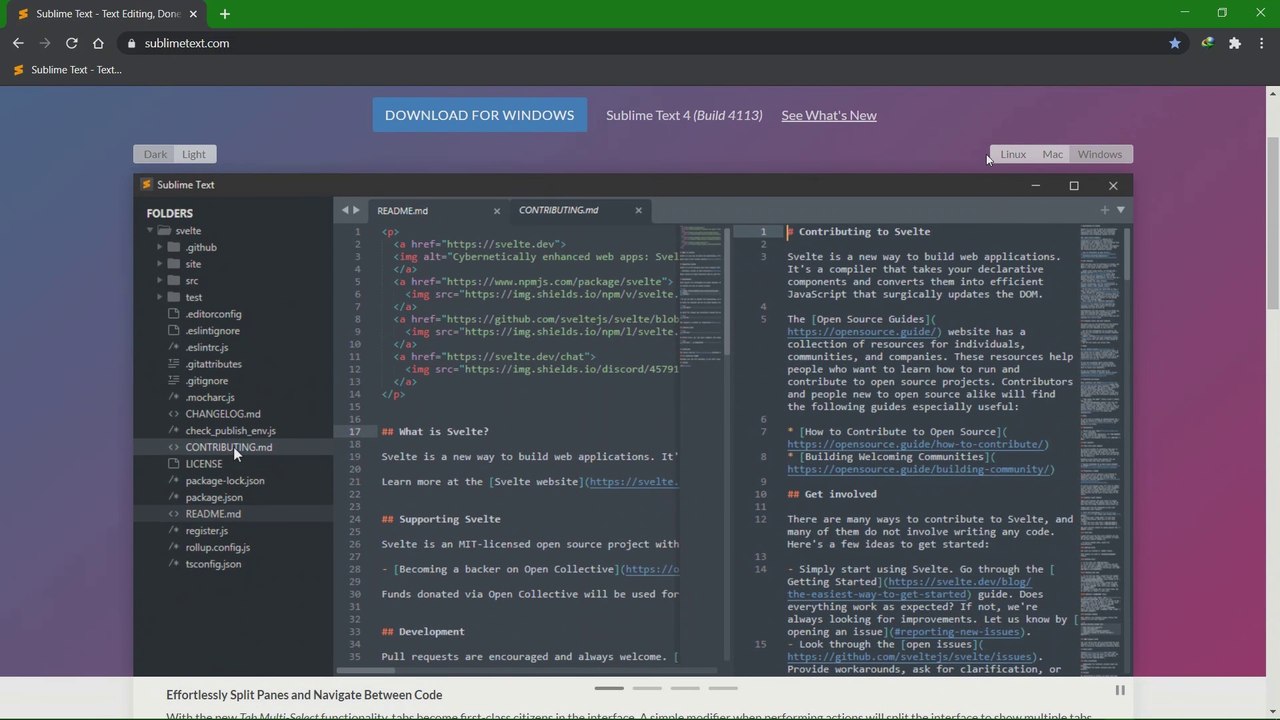Viewport: 1280px width, 720px height.
Task: Open the tab list dropdown arrow
Action: pyautogui.click(x=1121, y=210)
